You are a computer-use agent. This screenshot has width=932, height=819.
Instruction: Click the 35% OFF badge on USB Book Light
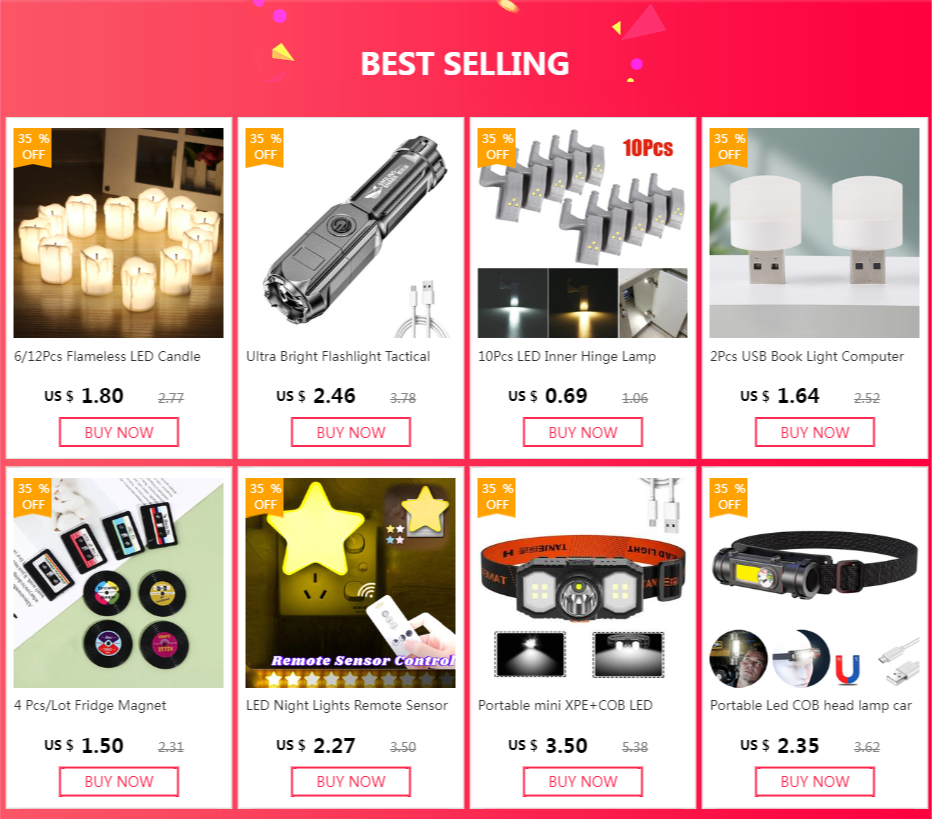729,147
